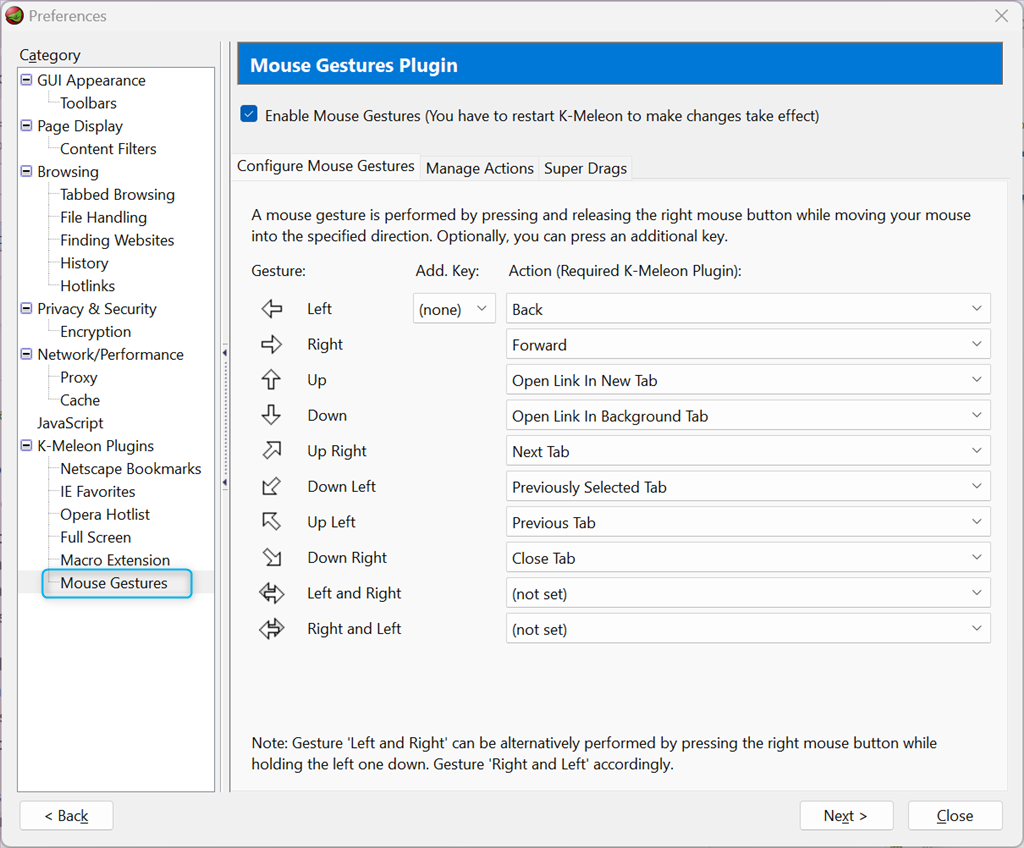The image size is (1024, 848).
Task: Close the Preferences window with X
Action: 1001,16
